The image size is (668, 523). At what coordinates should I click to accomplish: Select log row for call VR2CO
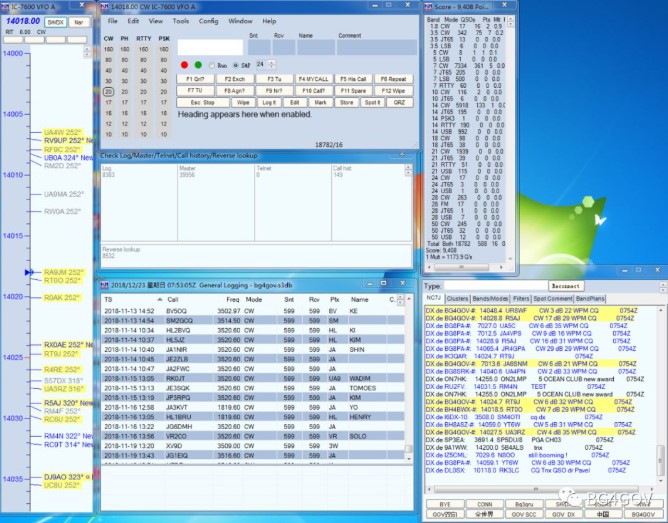coord(253,436)
